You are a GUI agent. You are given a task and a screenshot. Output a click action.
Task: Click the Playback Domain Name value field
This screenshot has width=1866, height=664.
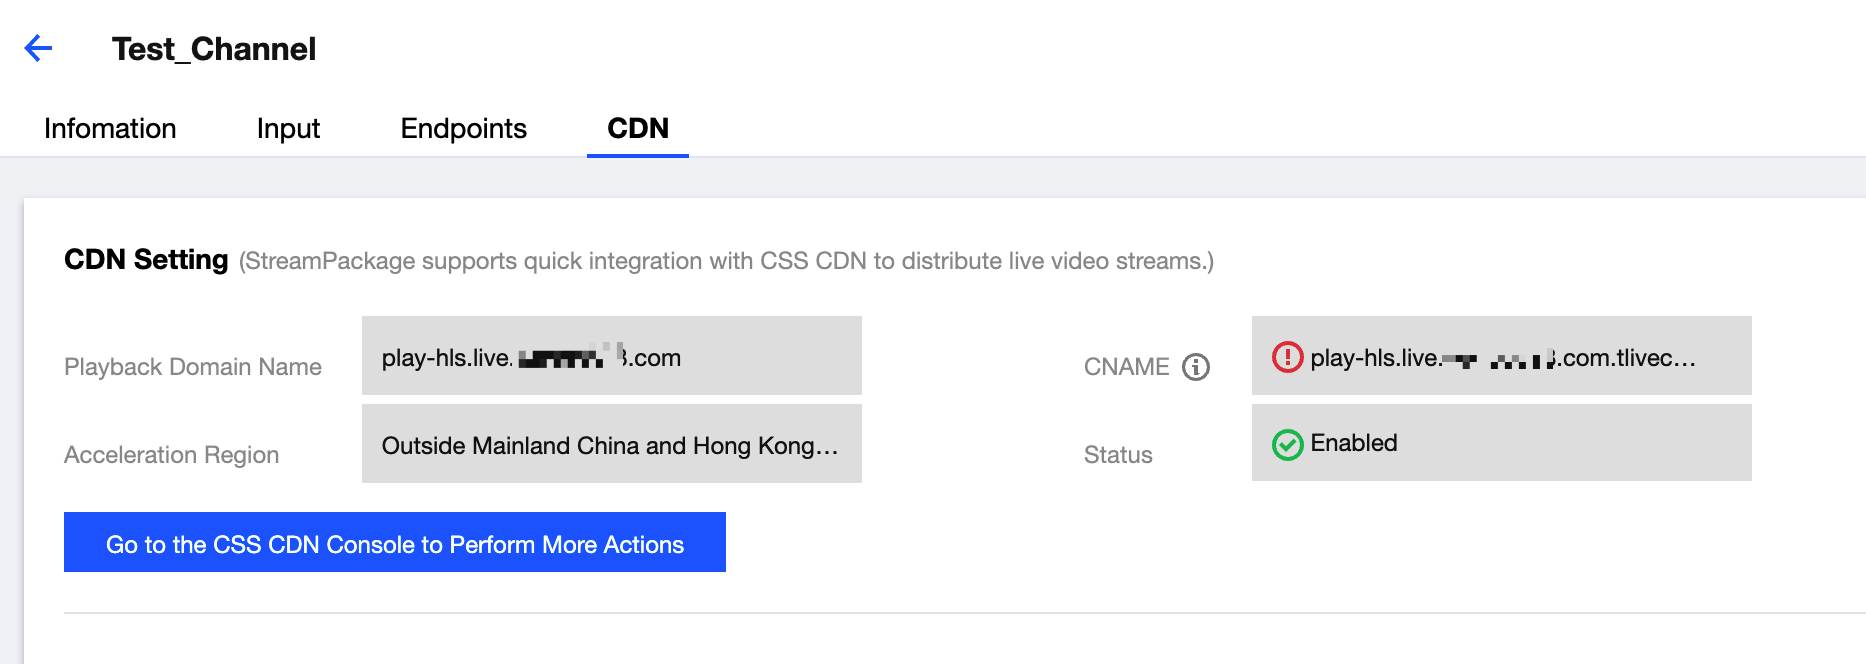pyautogui.click(x=611, y=357)
